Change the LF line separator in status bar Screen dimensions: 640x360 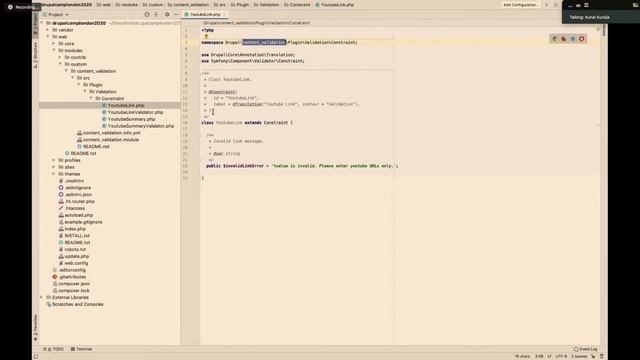(x=549, y=356)
